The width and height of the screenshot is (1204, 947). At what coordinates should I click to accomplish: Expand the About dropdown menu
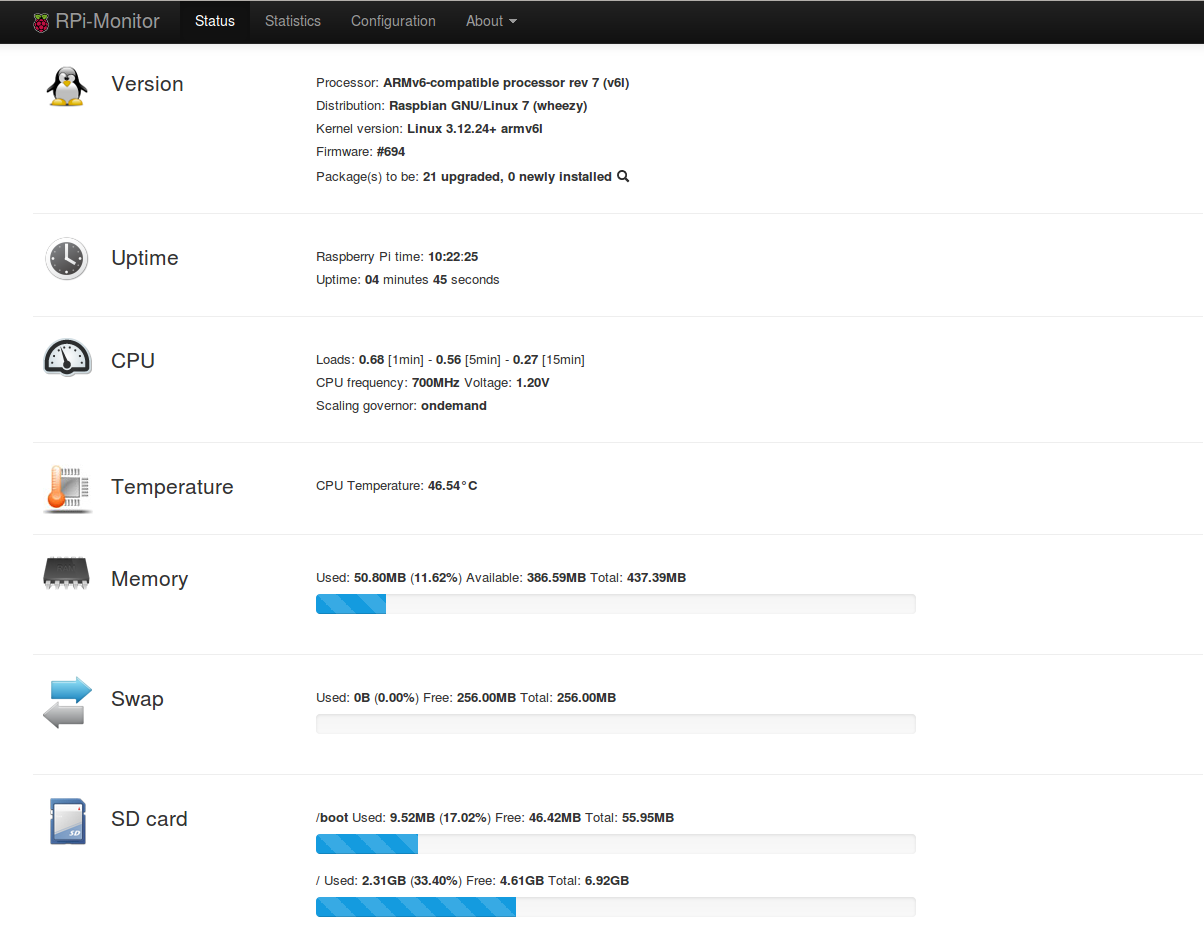[491, 21]
